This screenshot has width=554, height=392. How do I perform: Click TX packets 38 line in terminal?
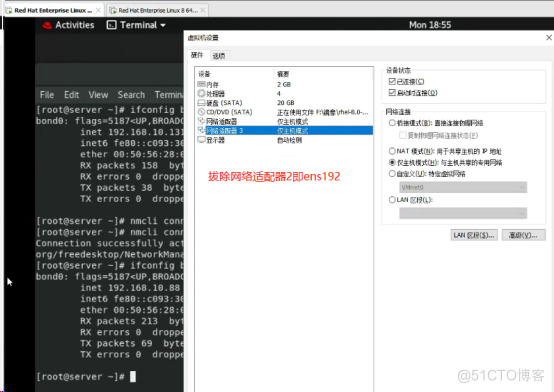(132, 188)
